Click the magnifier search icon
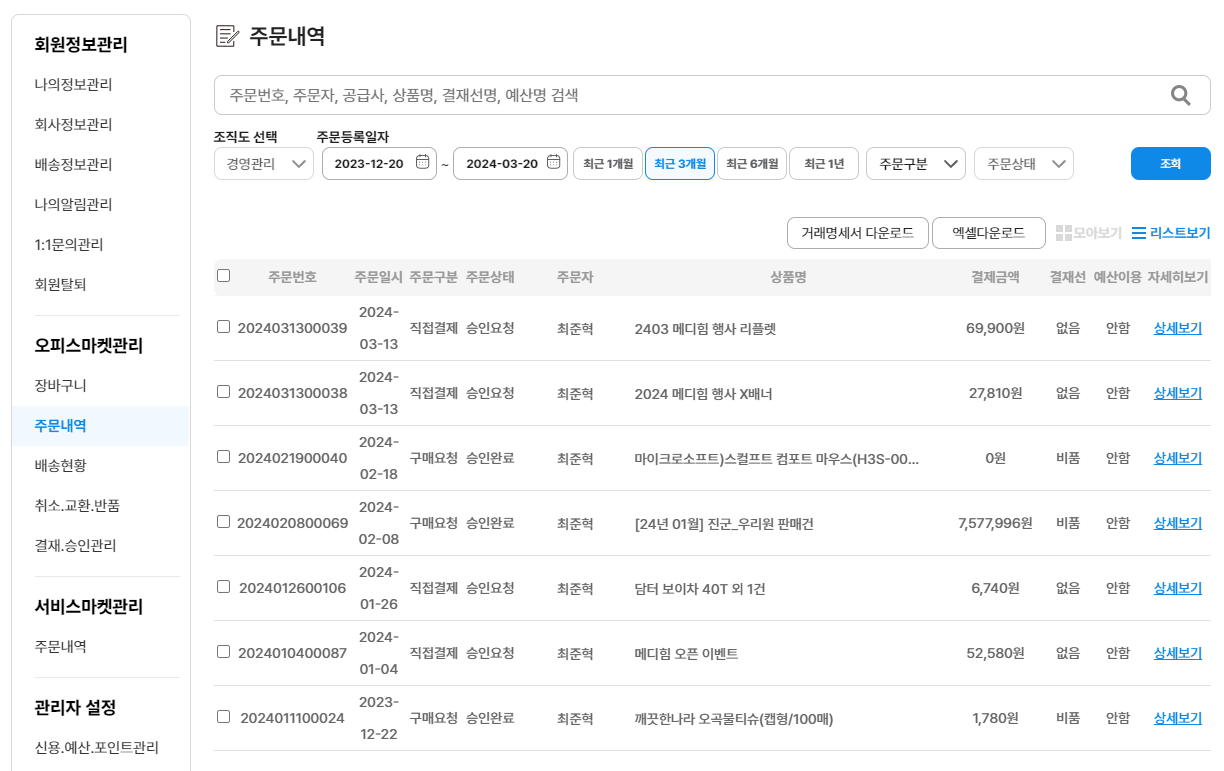The image size is (1224, 771). pyautogui.click(x=1180, y=96)
